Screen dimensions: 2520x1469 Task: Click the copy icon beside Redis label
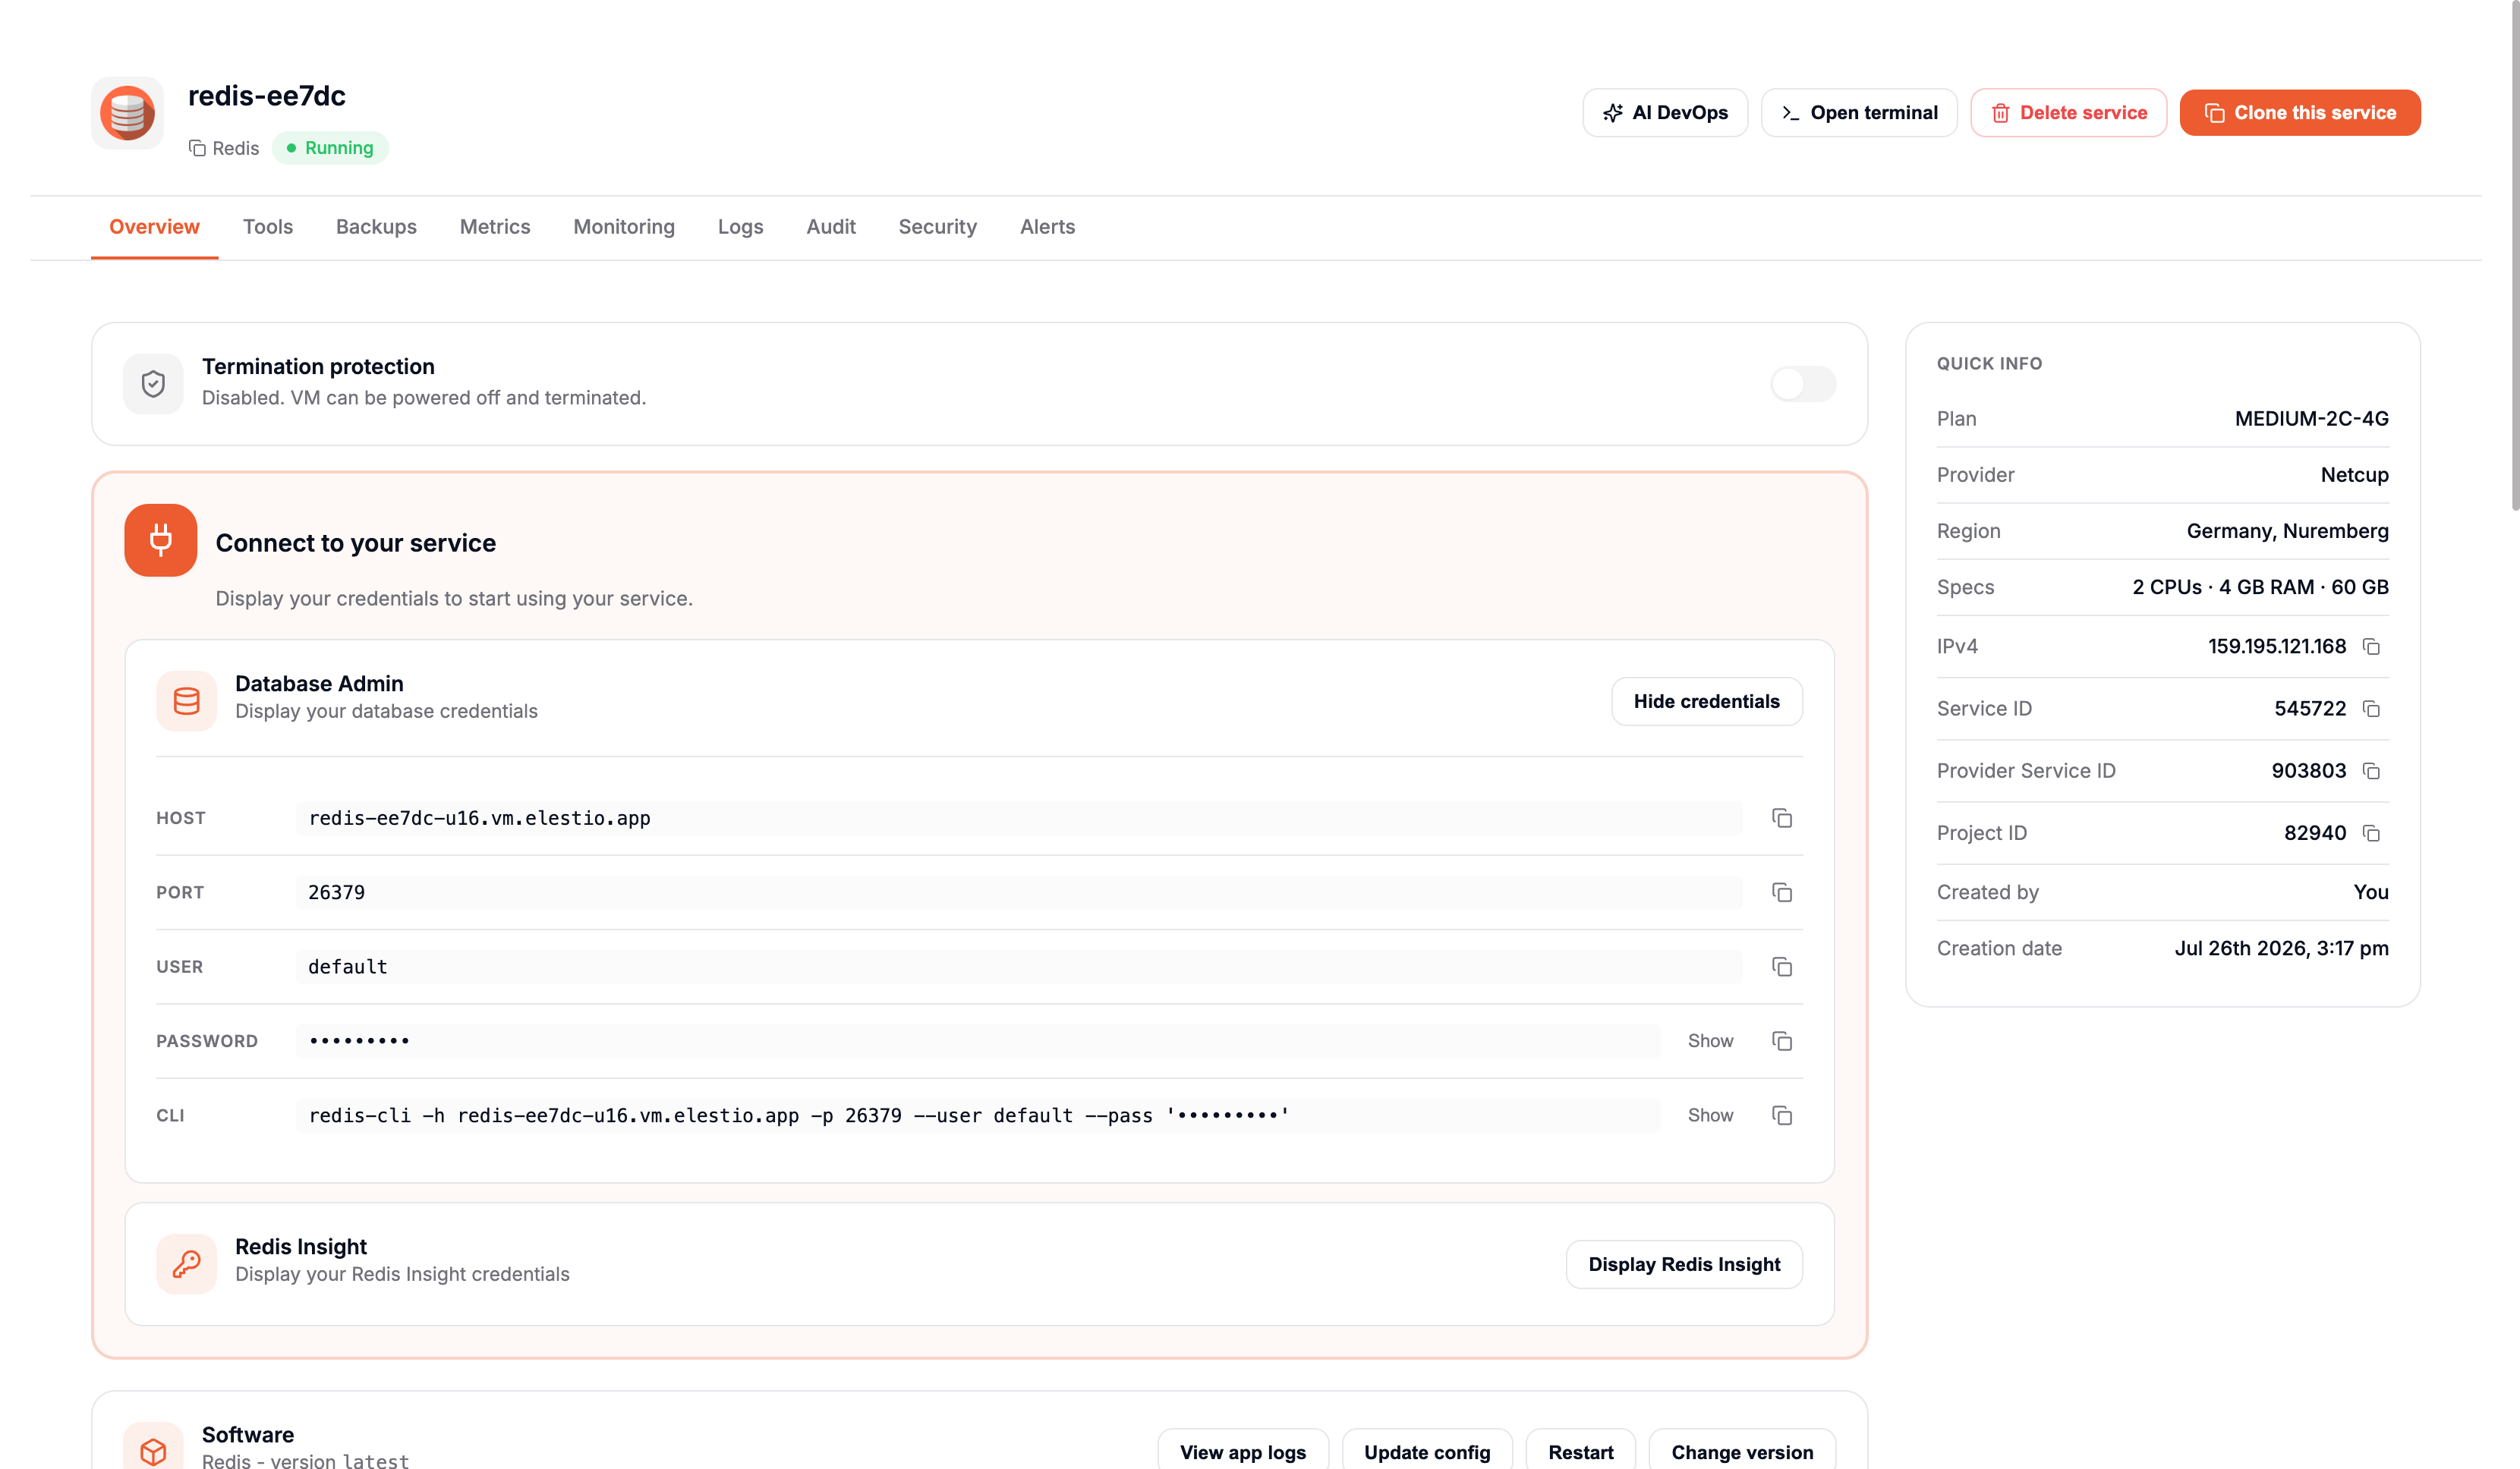[x=197, y=148]
